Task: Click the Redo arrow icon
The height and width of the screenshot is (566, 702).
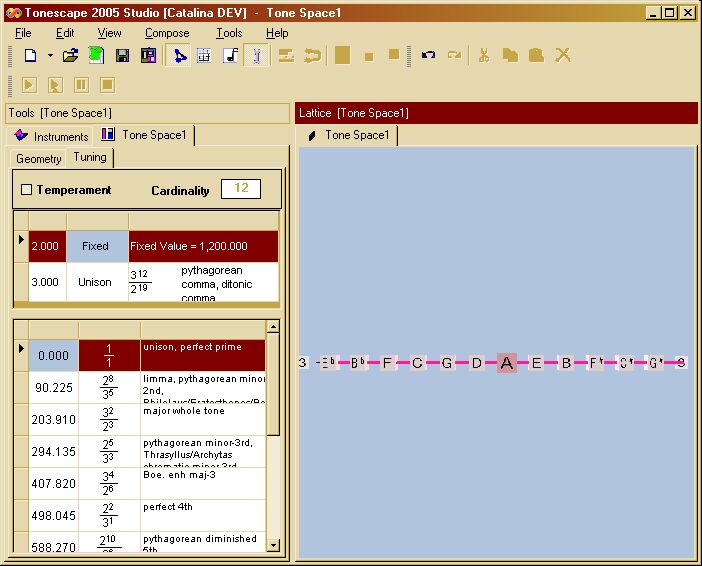Action: click(454, 55)
